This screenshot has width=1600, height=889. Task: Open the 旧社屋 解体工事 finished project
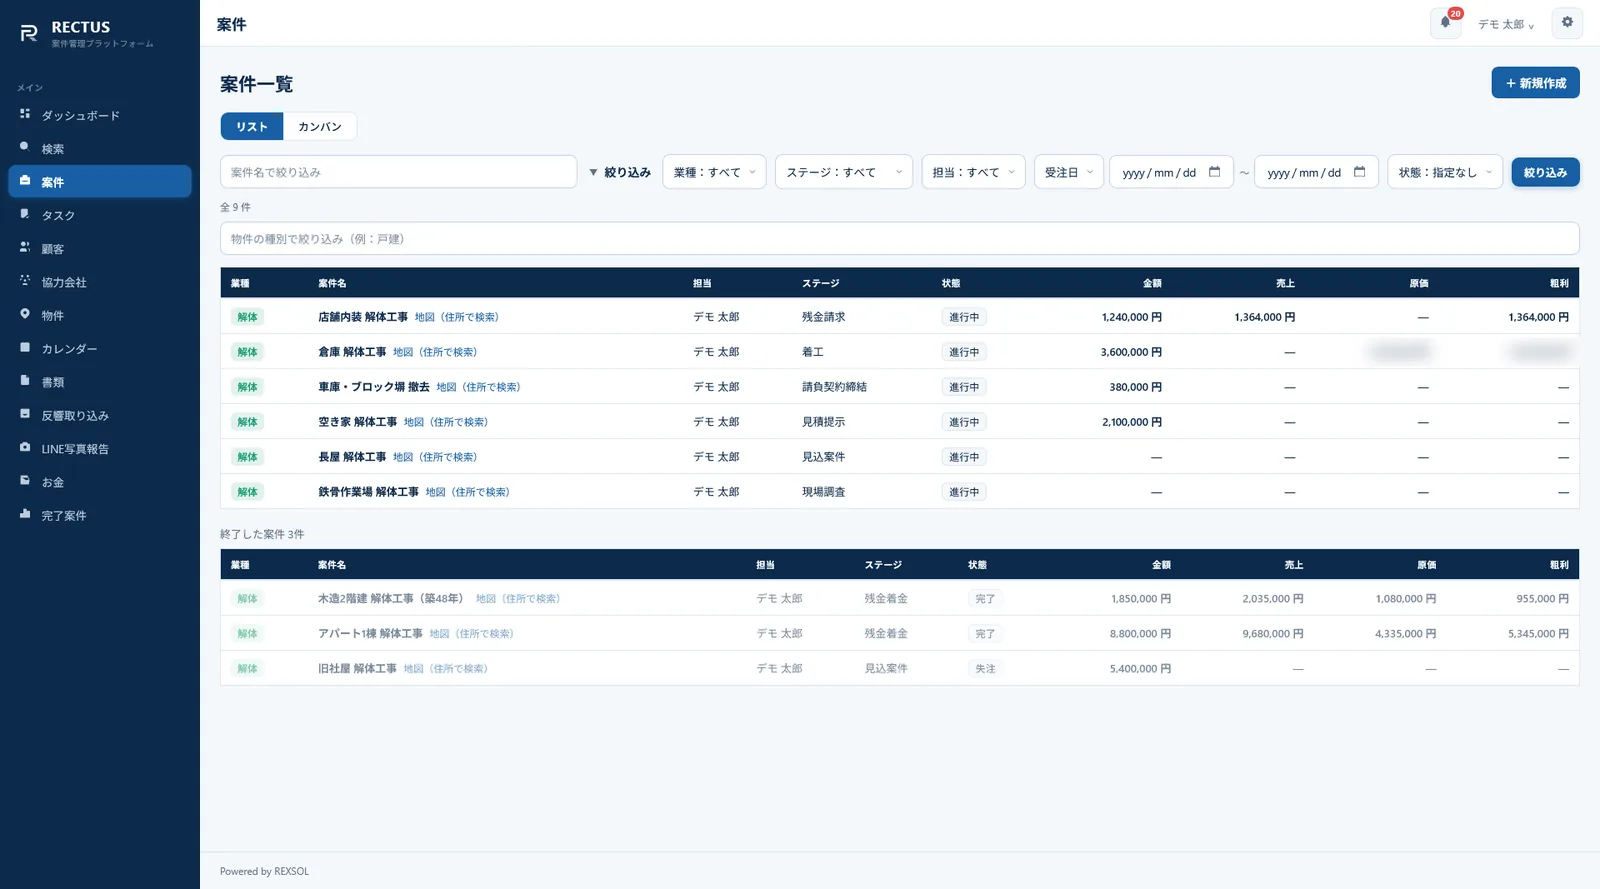pos(357,669)
